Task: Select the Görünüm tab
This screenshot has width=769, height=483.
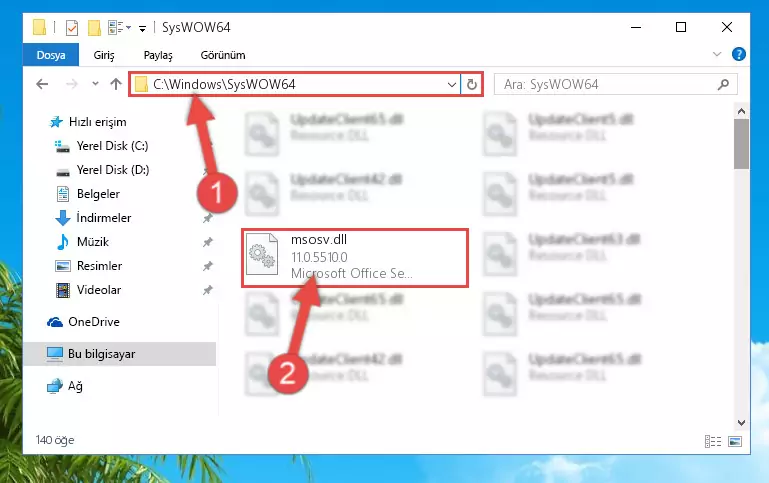Action: tap(223, 55)
